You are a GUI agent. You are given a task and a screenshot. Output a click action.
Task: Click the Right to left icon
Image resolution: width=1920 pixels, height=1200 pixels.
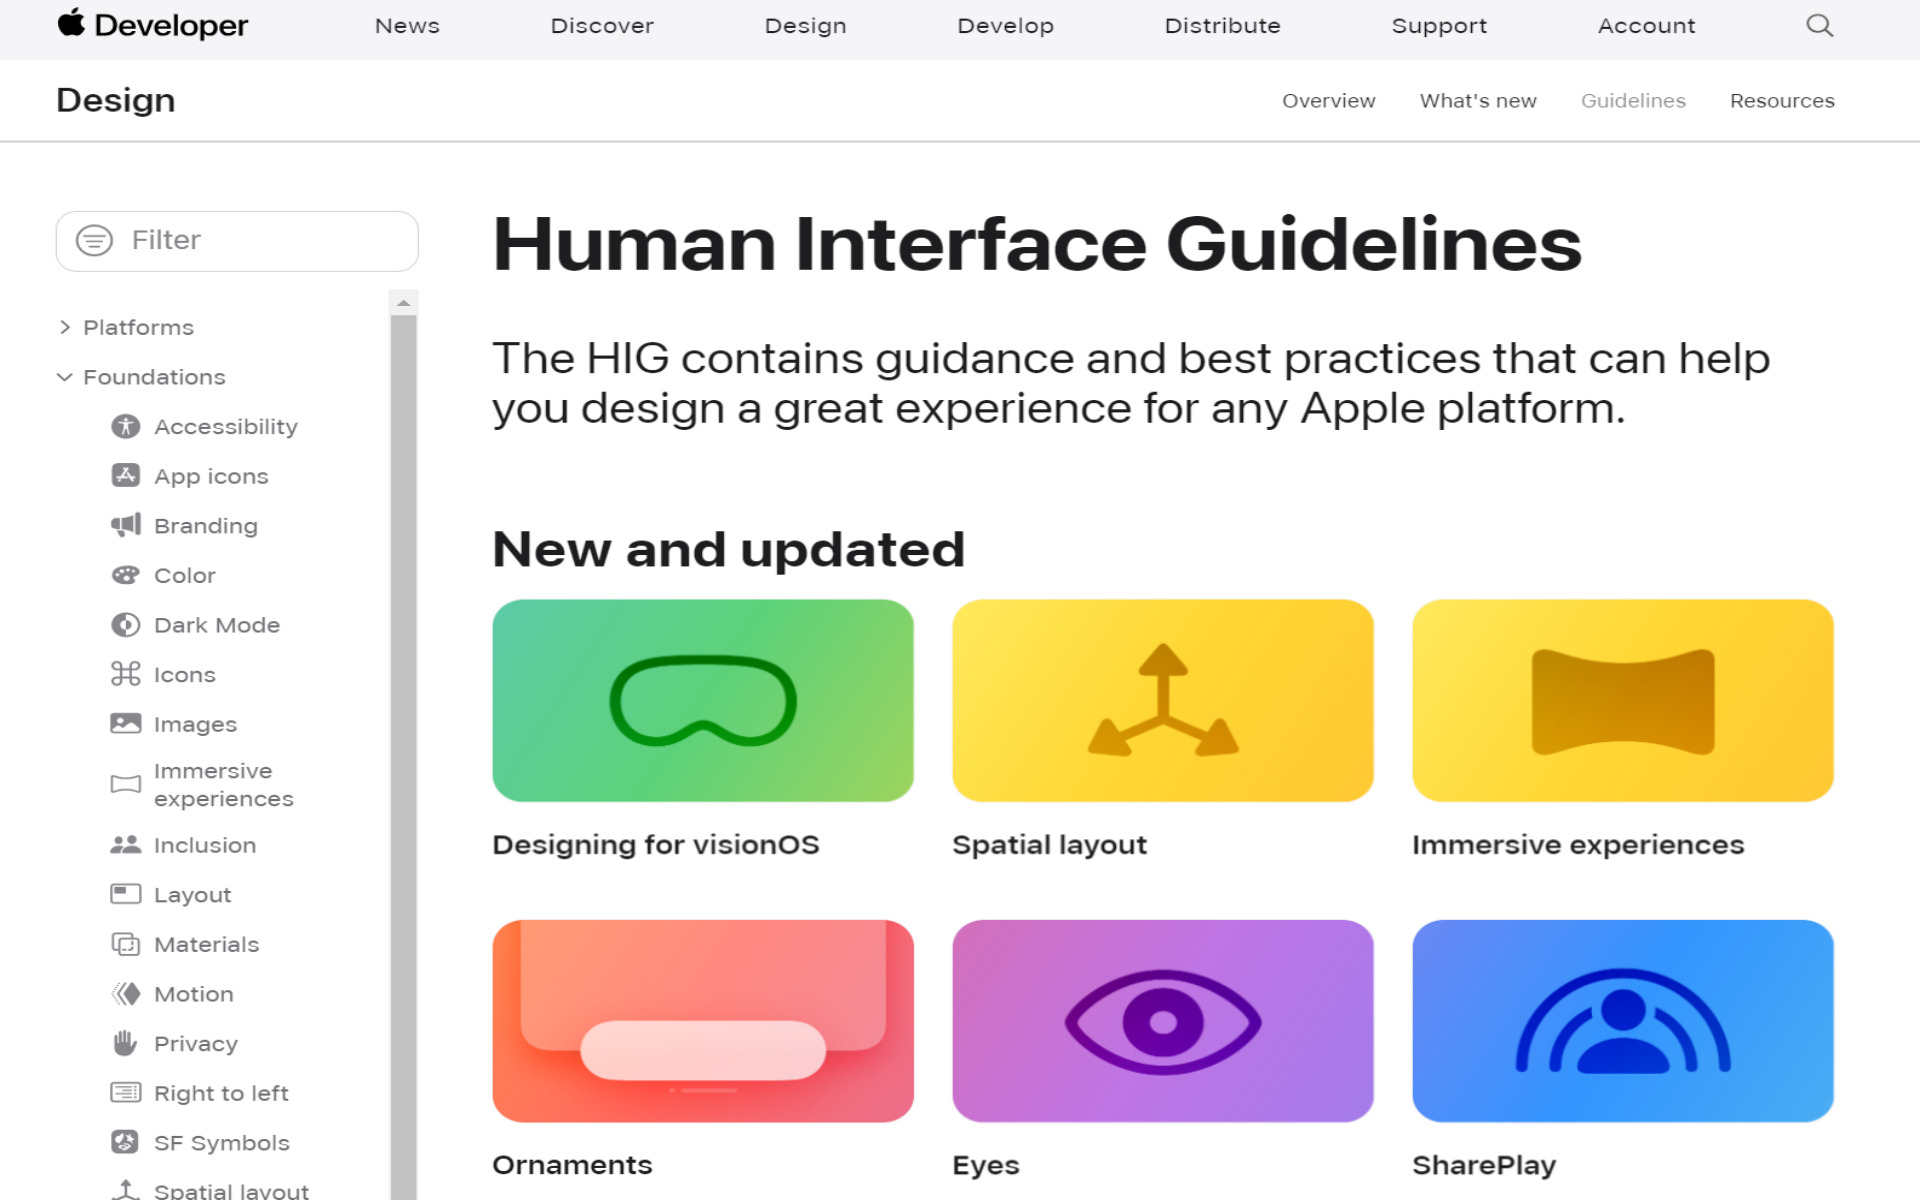coord(125,1092)
